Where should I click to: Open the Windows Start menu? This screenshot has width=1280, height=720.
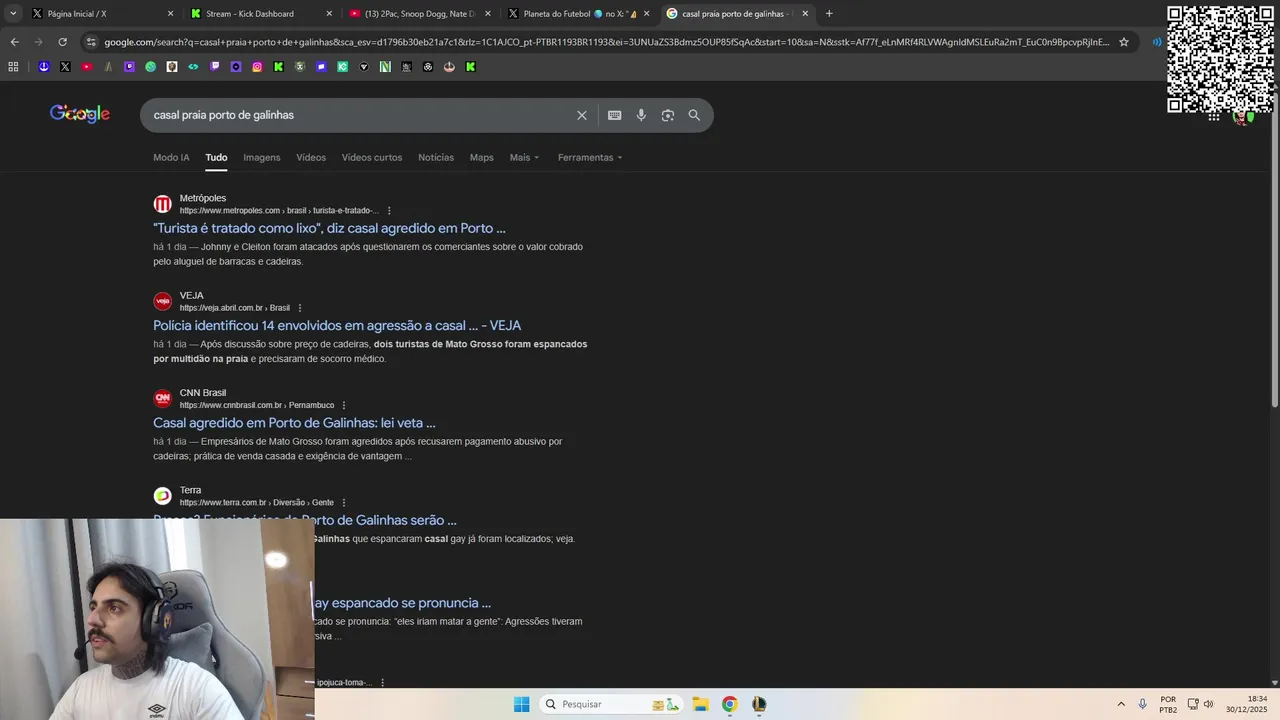521,704
